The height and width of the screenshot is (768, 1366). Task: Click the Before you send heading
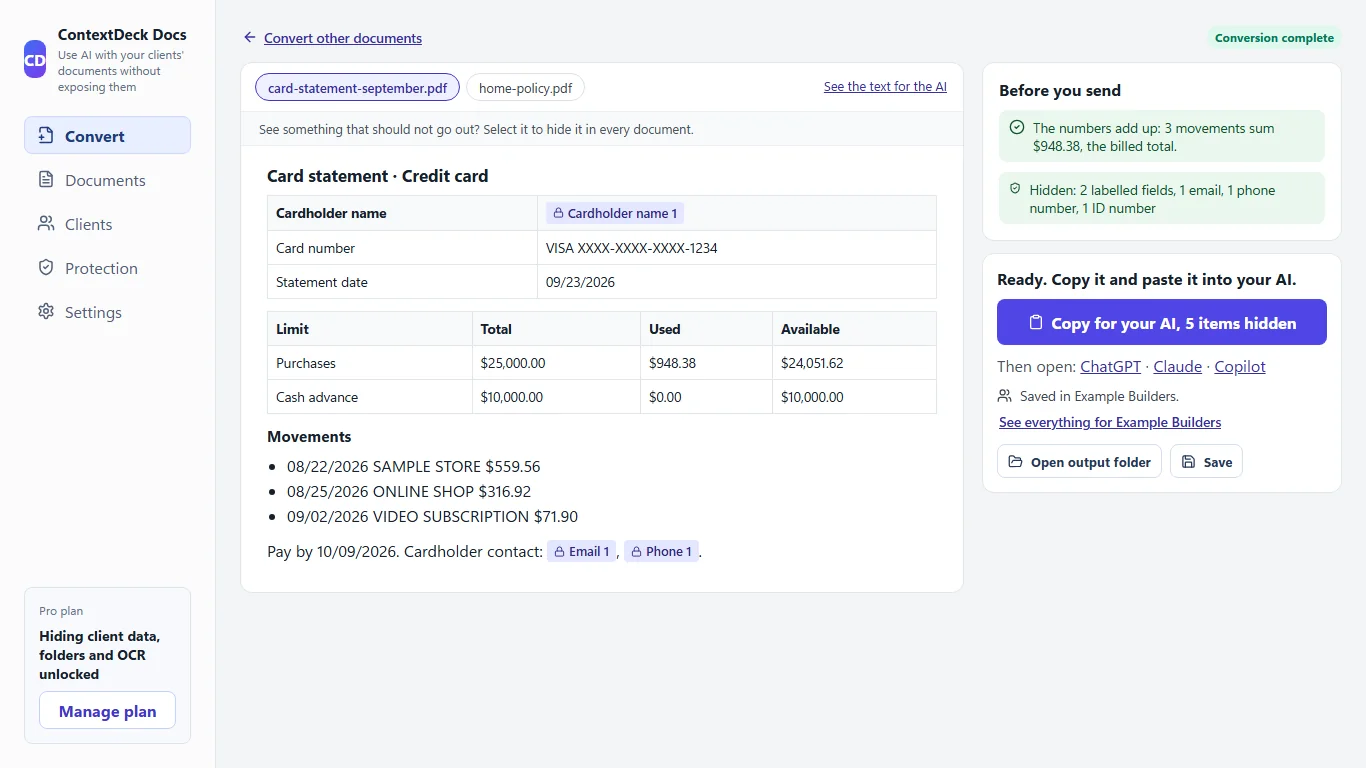(1060, 90)
